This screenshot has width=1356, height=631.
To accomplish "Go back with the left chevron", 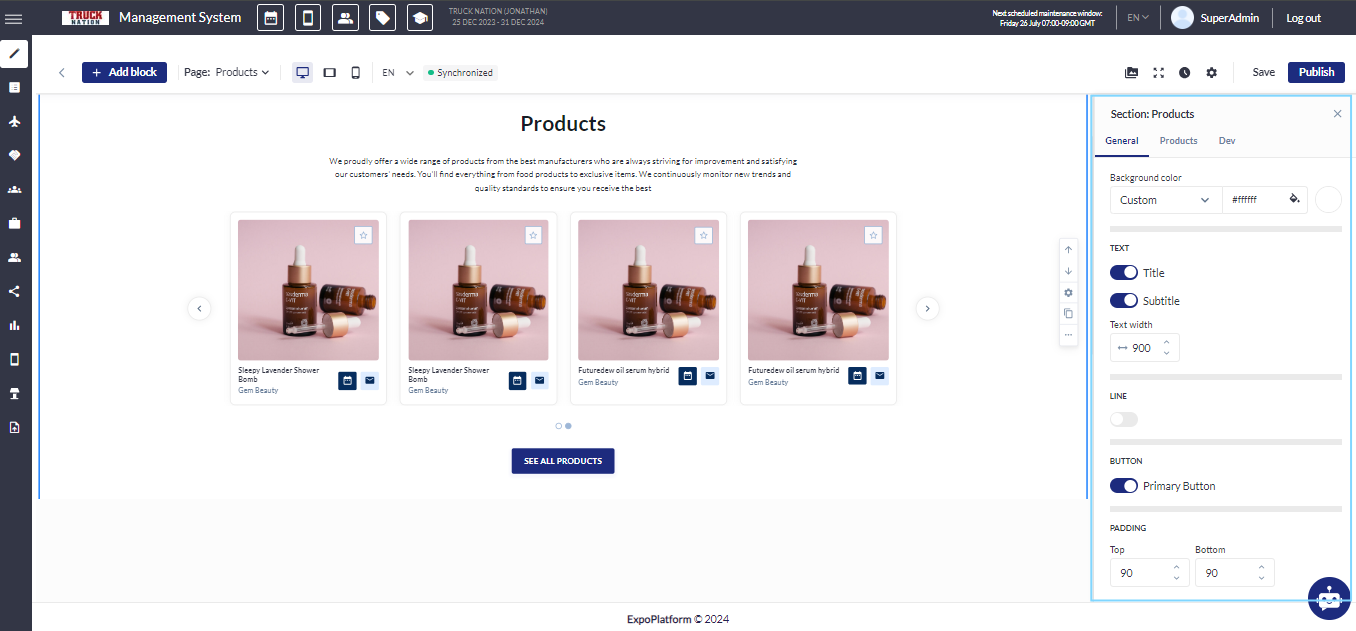I will point(62,72).
